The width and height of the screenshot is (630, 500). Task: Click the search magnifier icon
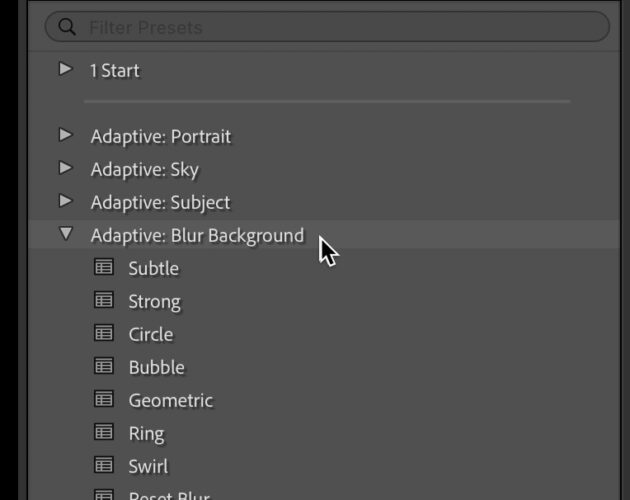point(67,27)
